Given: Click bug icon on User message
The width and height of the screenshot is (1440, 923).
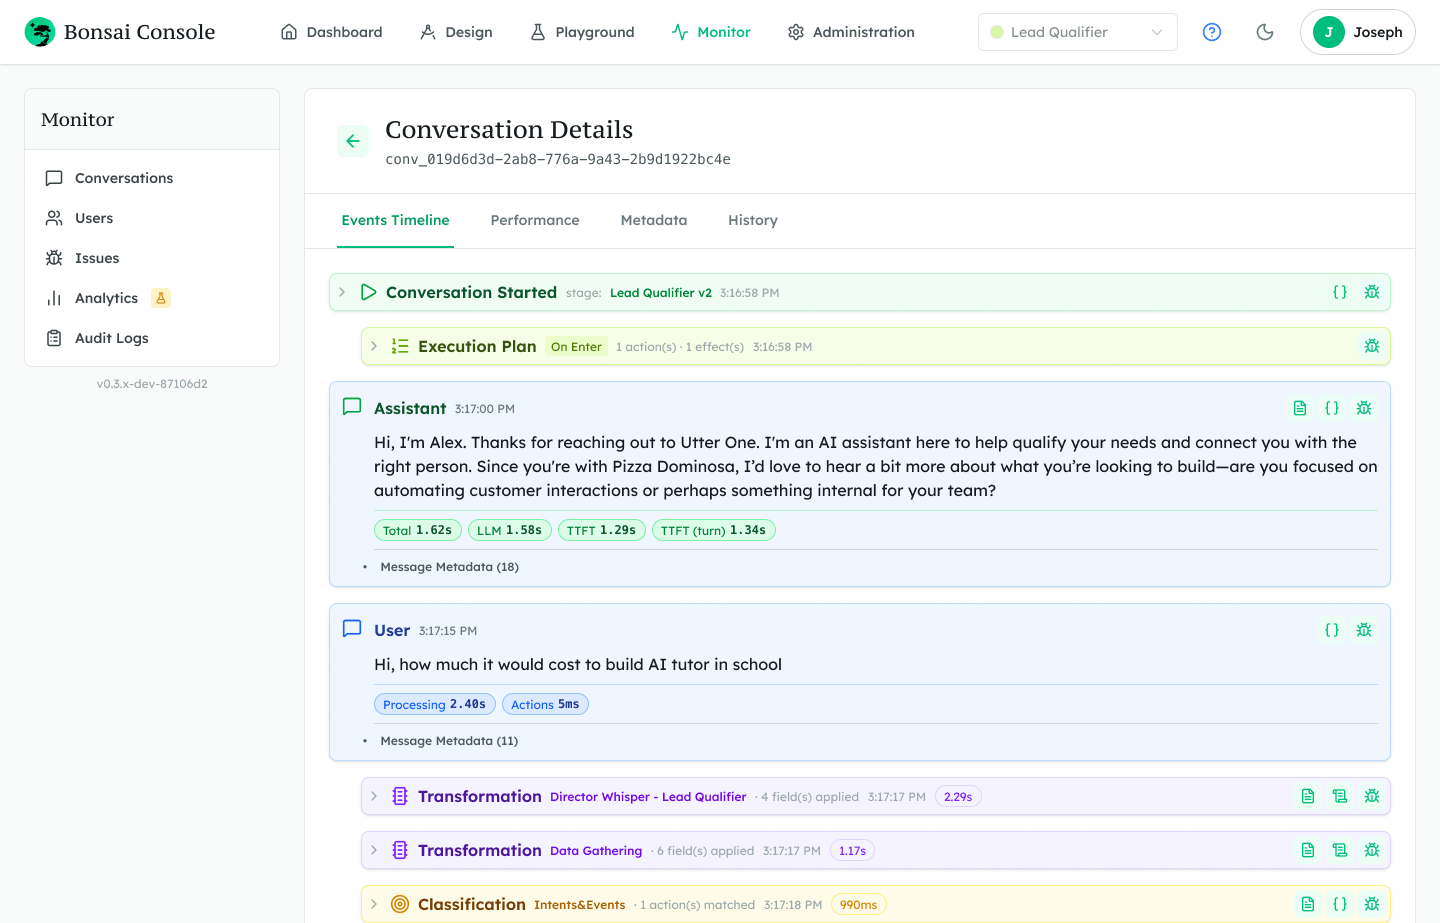Looking at the screenshot, I should [x=1364, y=630].
